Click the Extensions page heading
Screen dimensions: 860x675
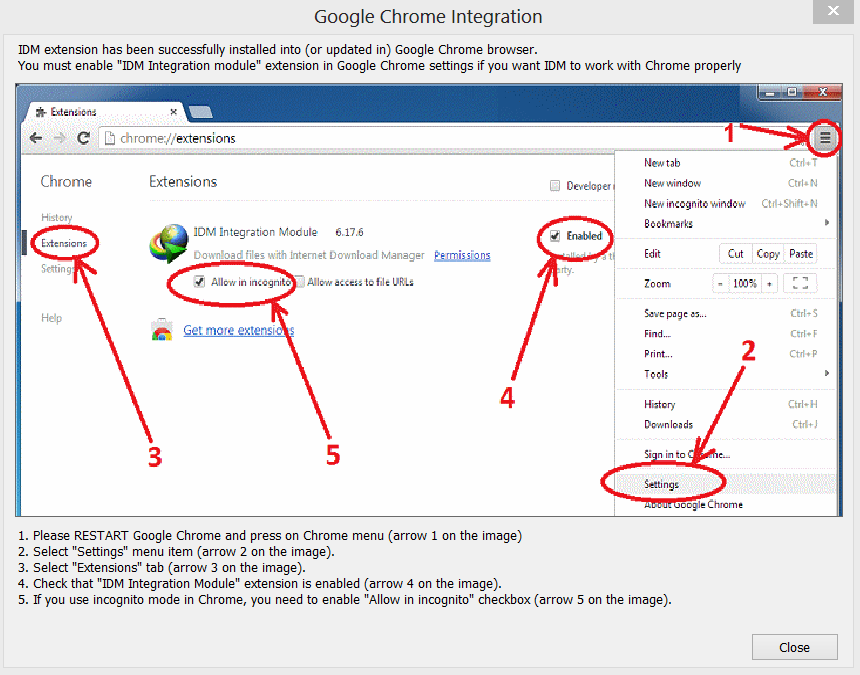coord(183,181)
